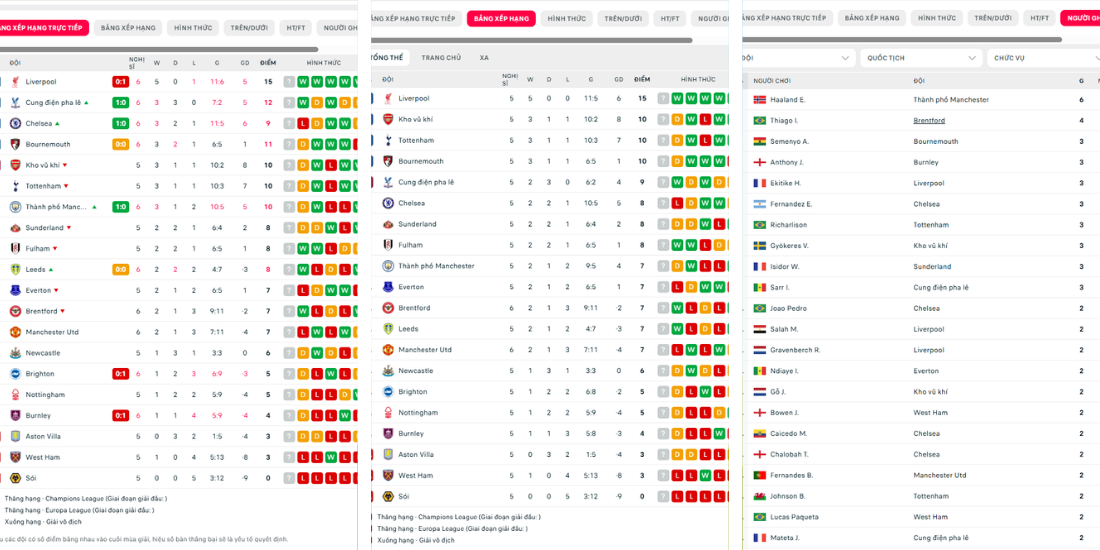Click Liverpool crest beside the 0:1 live score
Viewport: 1100px width, 550px height.
click(15, 82)
